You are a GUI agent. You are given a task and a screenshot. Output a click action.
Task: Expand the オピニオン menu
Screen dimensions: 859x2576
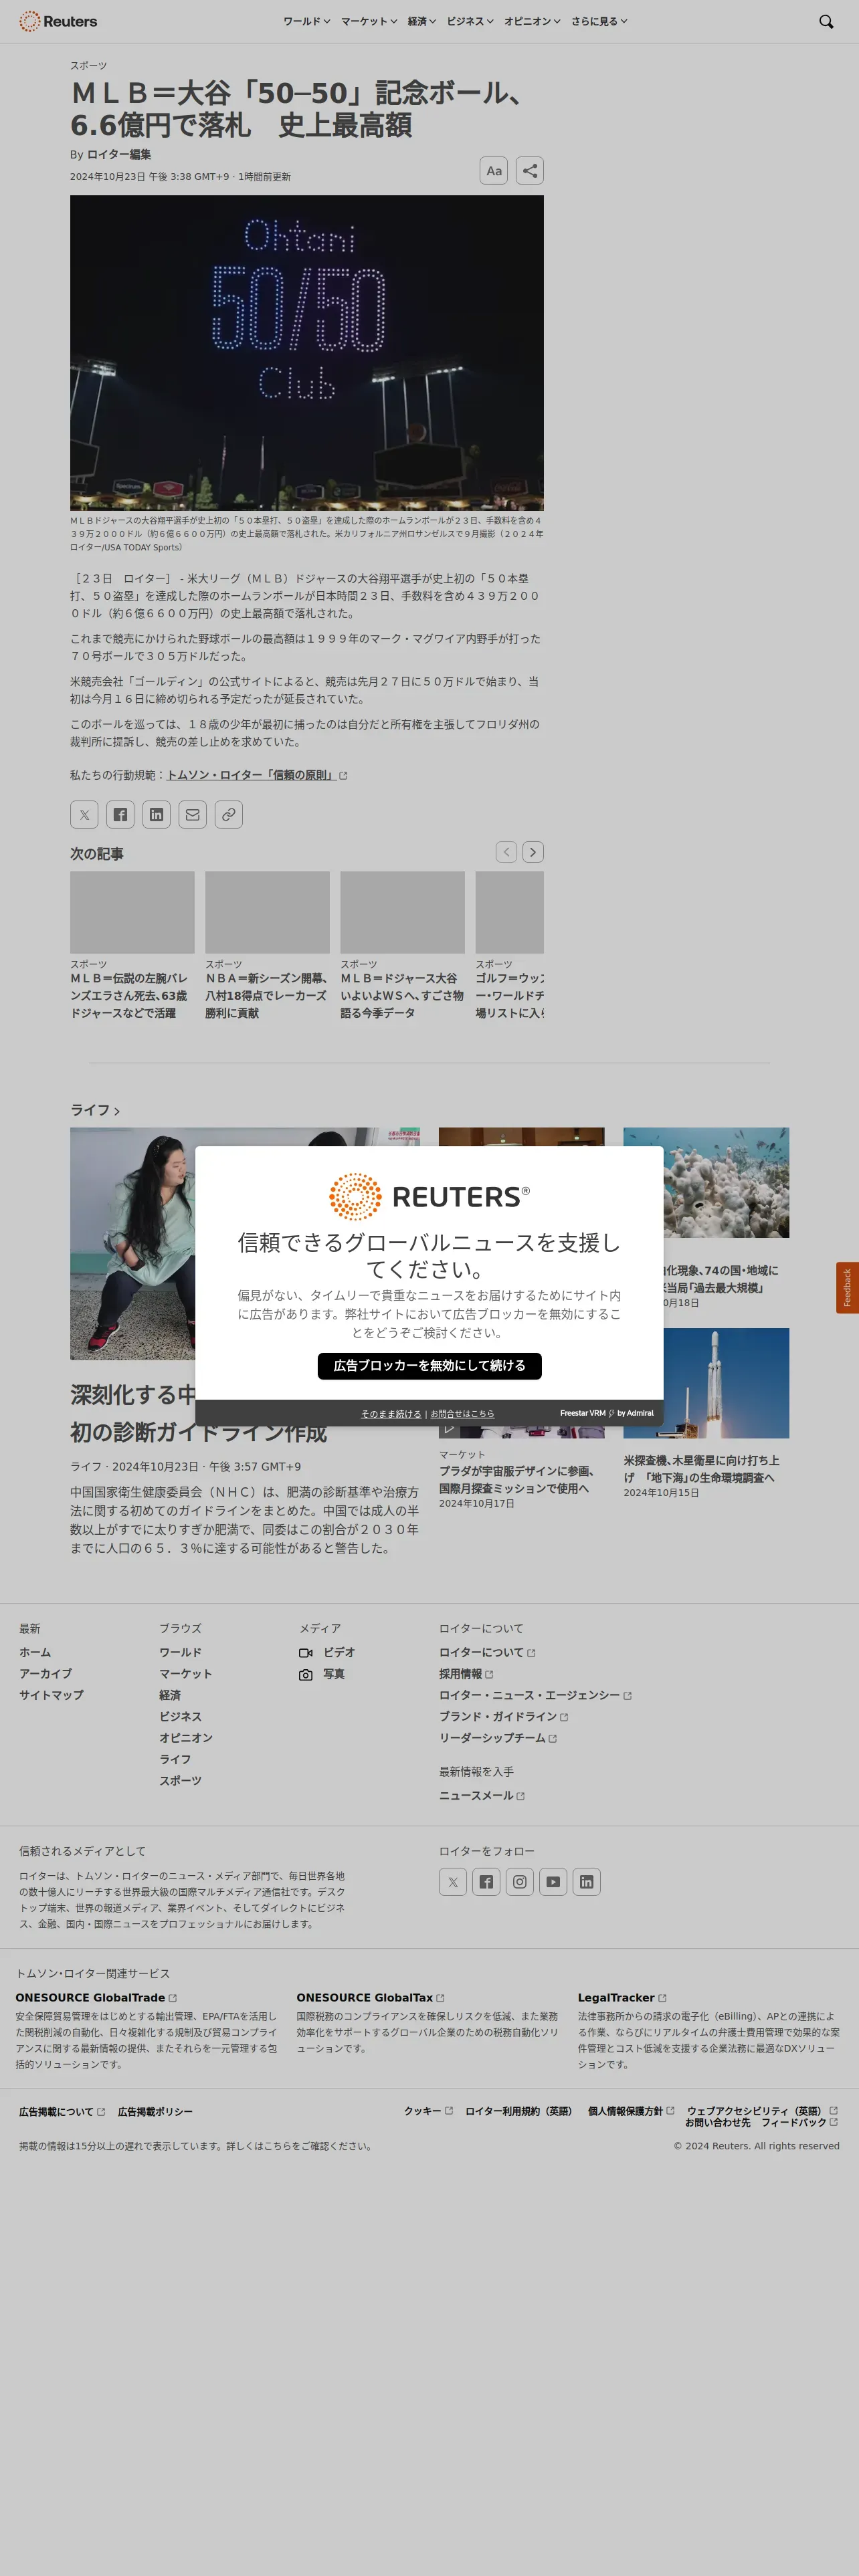[x=532, y=21]
